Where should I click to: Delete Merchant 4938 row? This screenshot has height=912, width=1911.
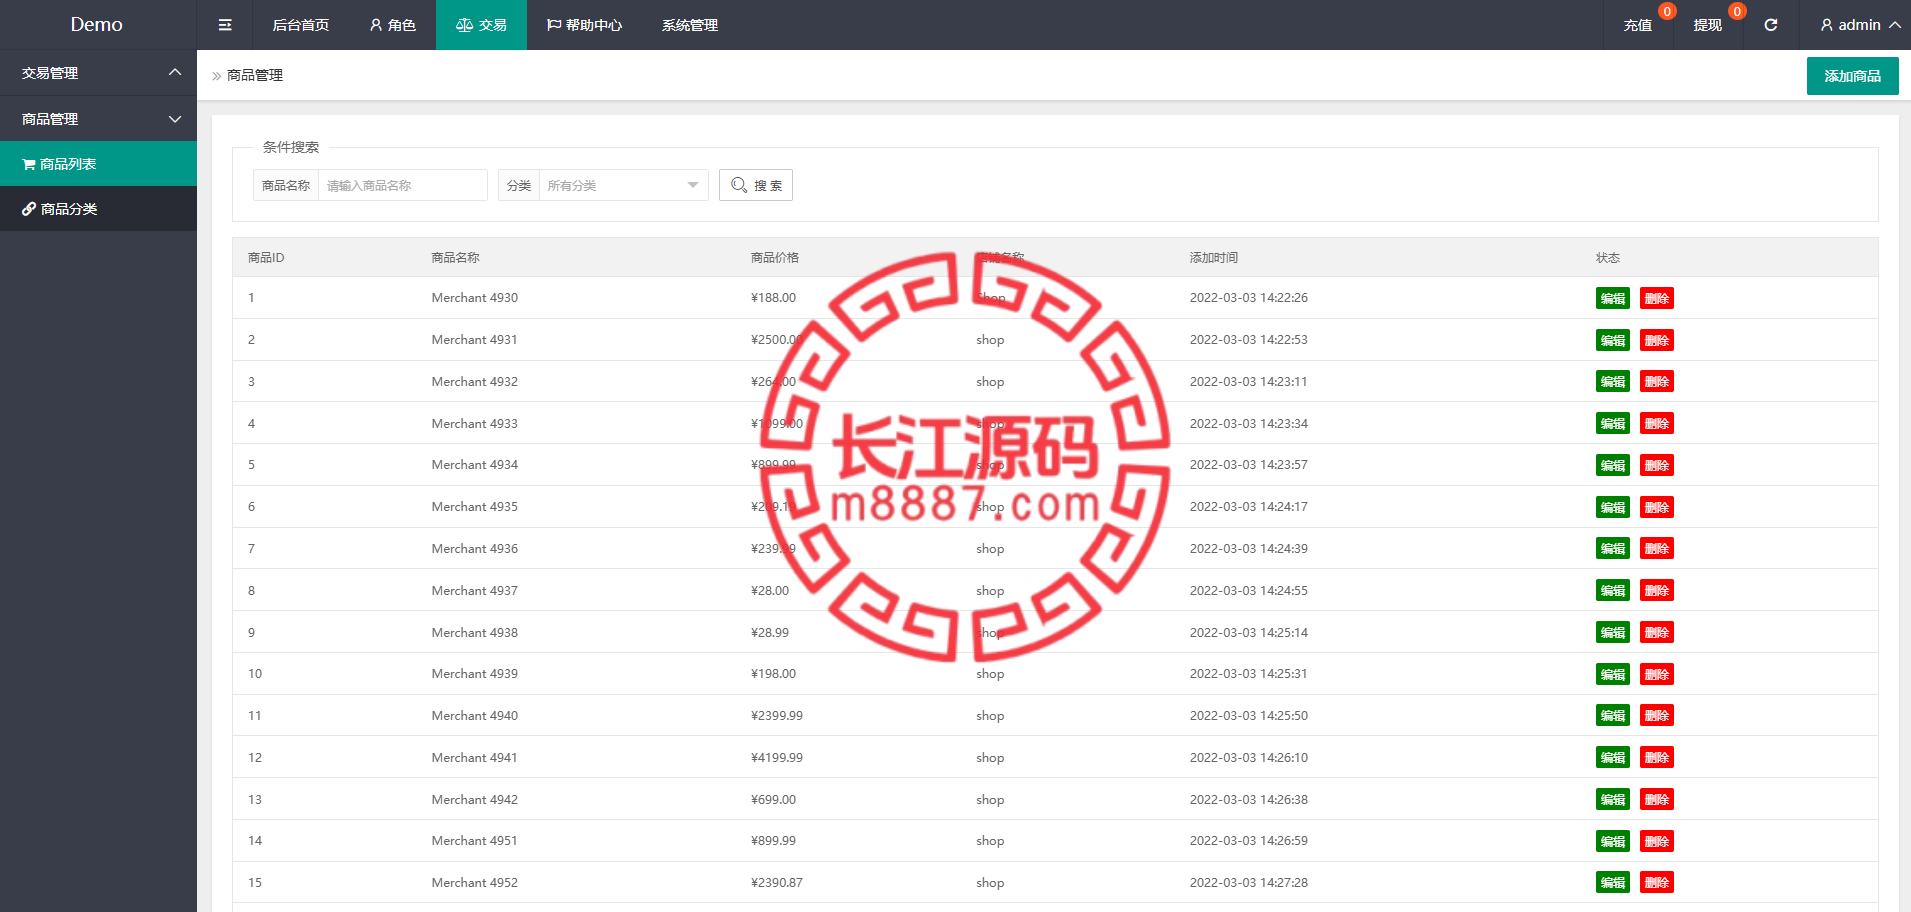pos(1657,633)
